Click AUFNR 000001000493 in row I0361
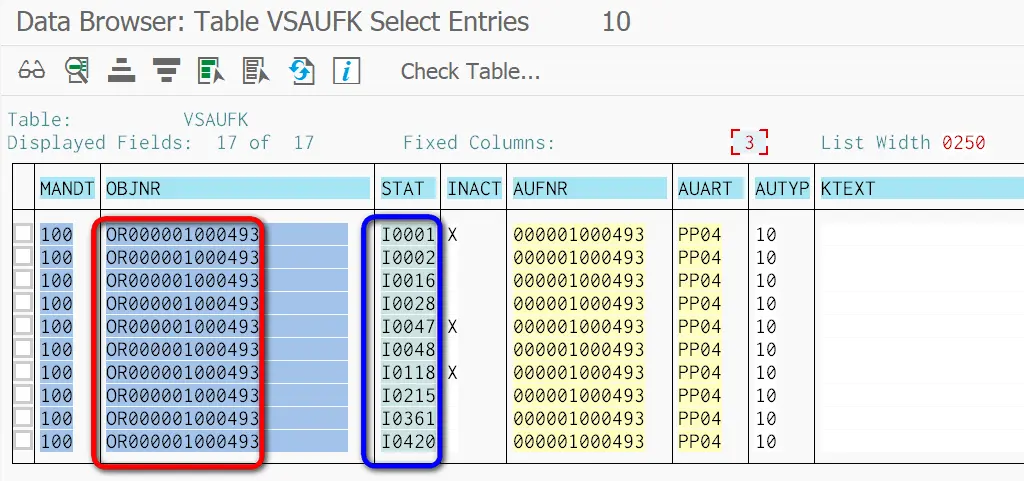The image size is (1024, 481). [579, 418]
